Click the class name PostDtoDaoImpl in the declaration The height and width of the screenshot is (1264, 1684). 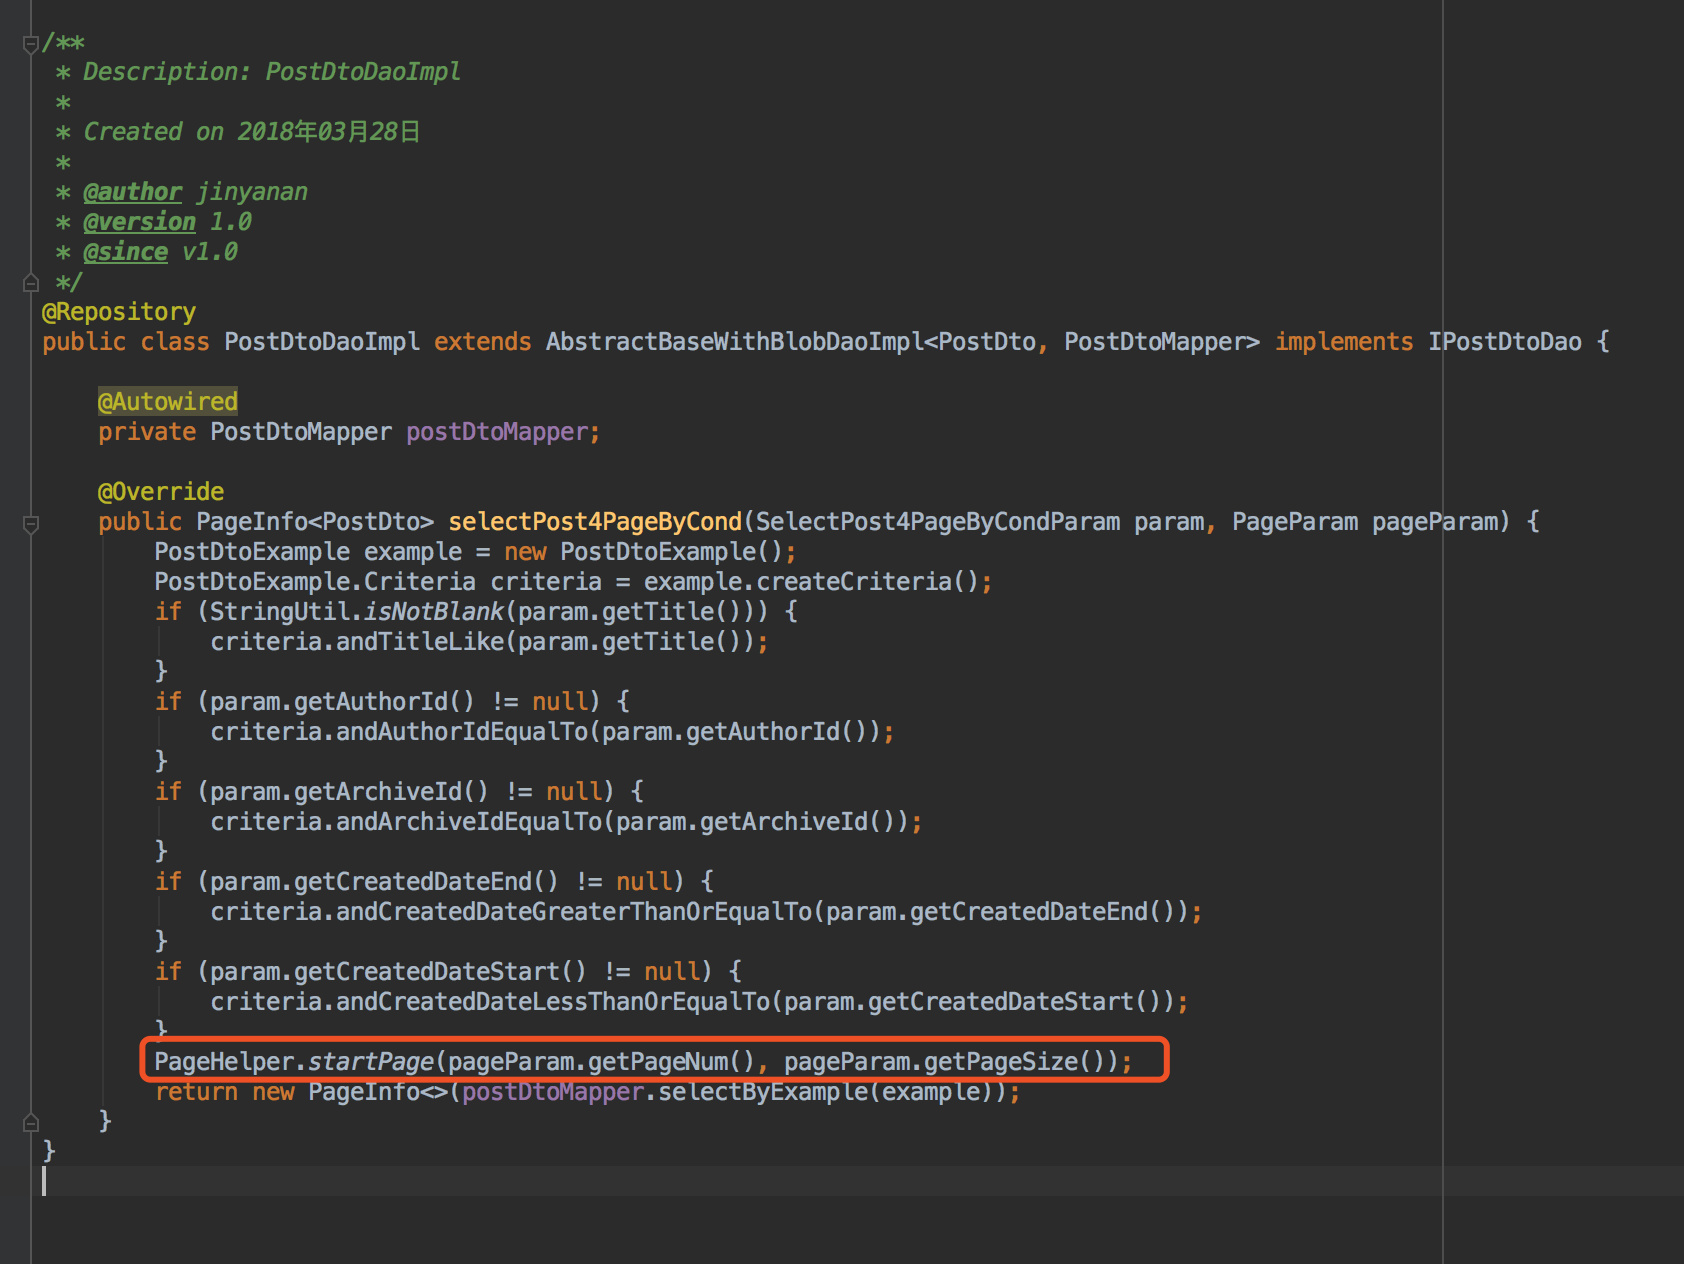click(x=322, y=342)
